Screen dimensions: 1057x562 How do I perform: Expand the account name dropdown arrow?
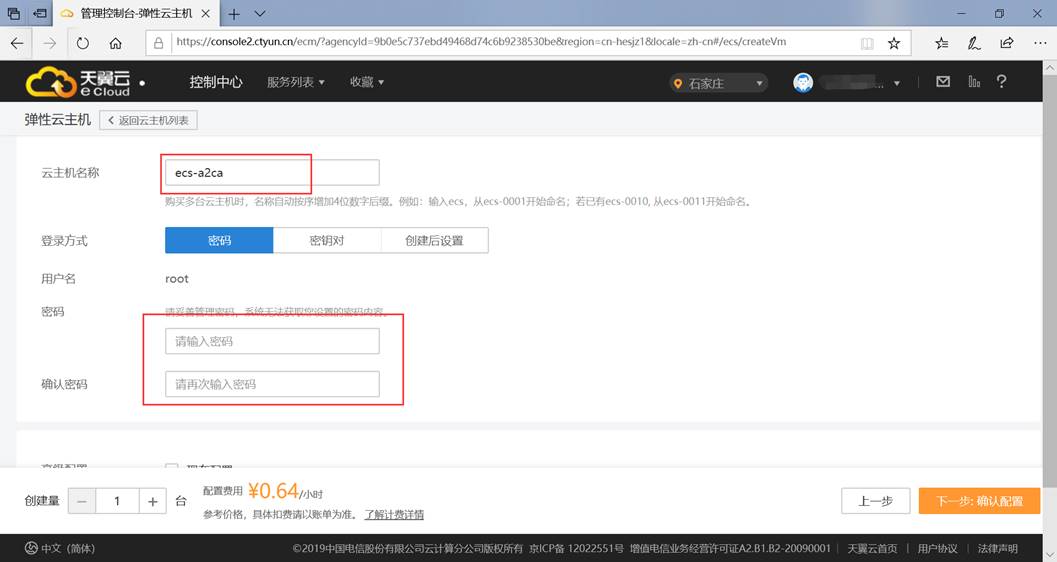tap(897, 84)
